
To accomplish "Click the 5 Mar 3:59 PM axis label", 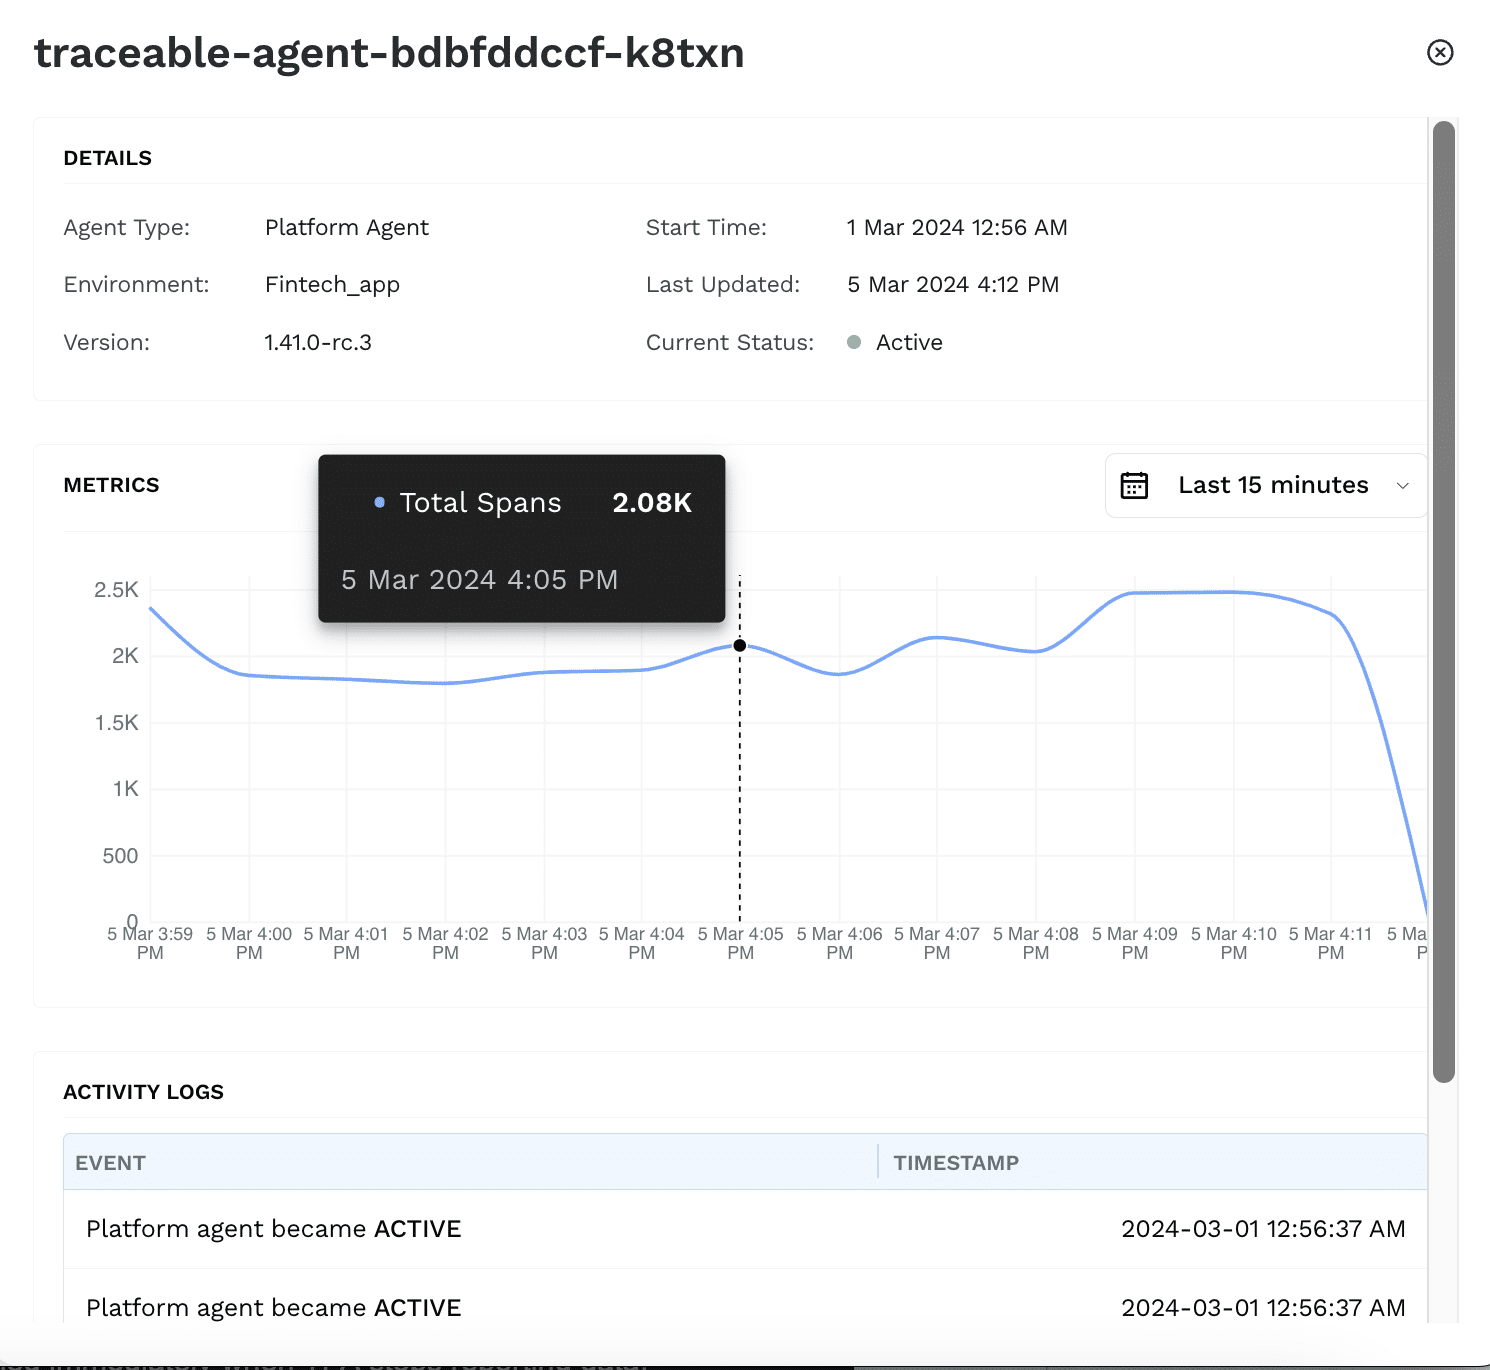I will [150, 943].
